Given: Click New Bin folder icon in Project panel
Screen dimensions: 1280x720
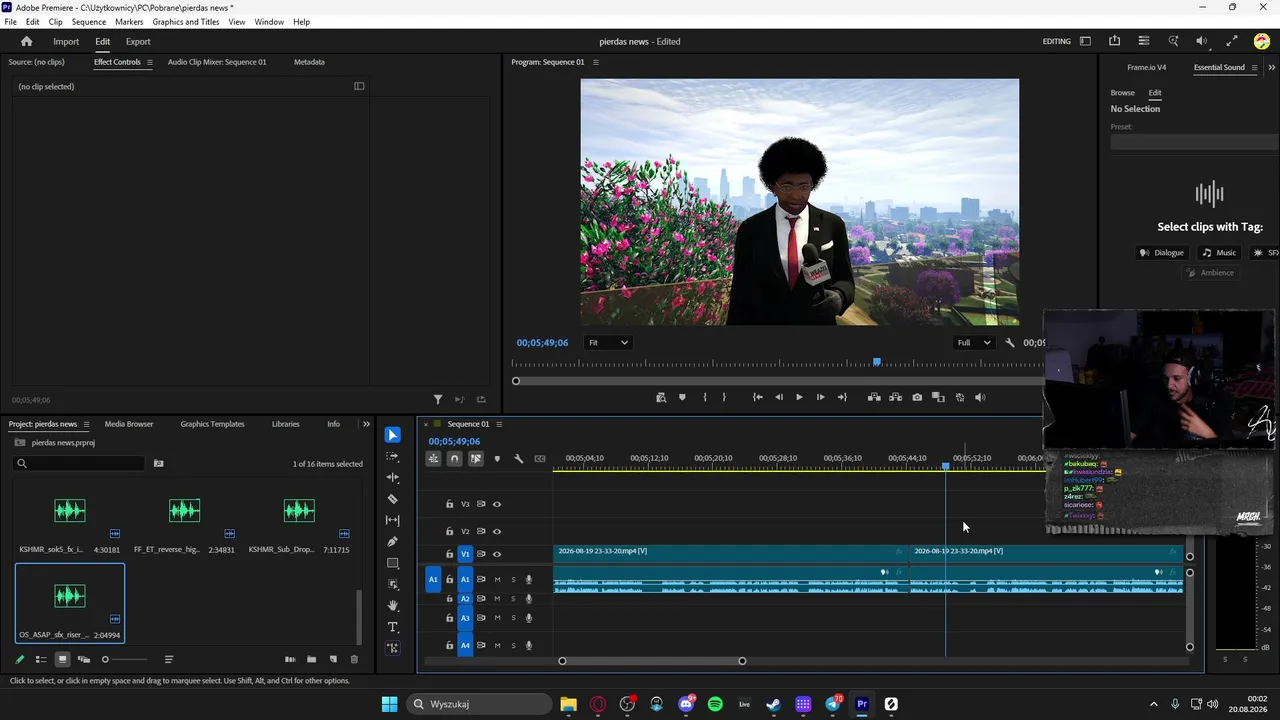Looking at the screenshot, I should click(x=311, y=659).
